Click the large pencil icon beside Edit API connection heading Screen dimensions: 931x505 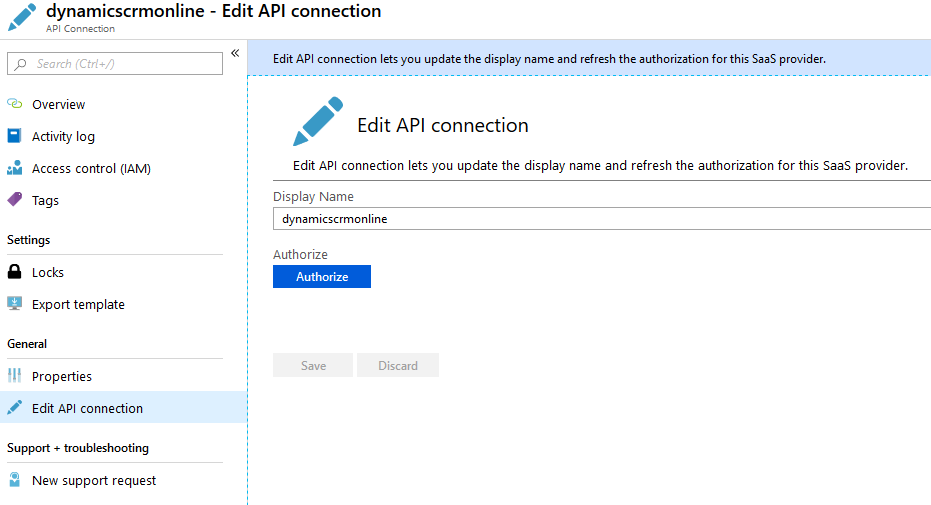318,121
